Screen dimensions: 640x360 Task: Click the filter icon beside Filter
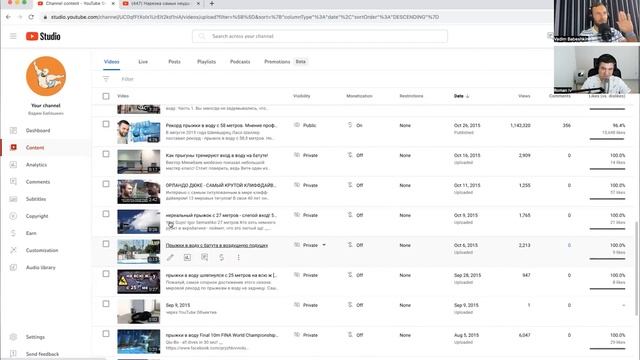[x=106, y=79]
